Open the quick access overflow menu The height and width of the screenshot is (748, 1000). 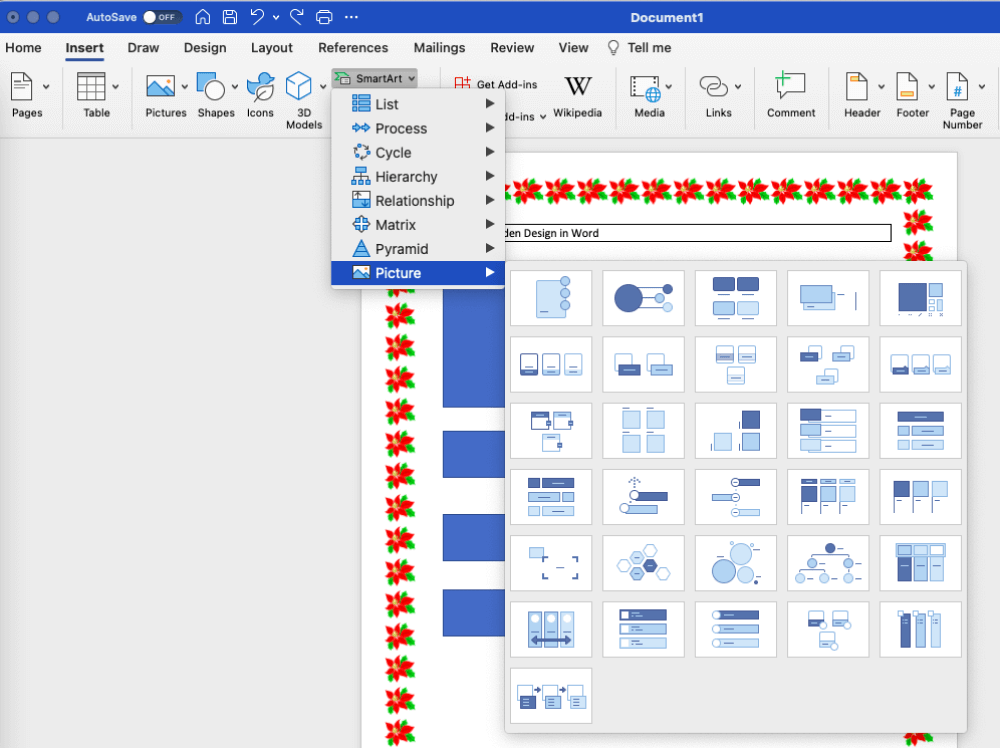click(351, 16)
